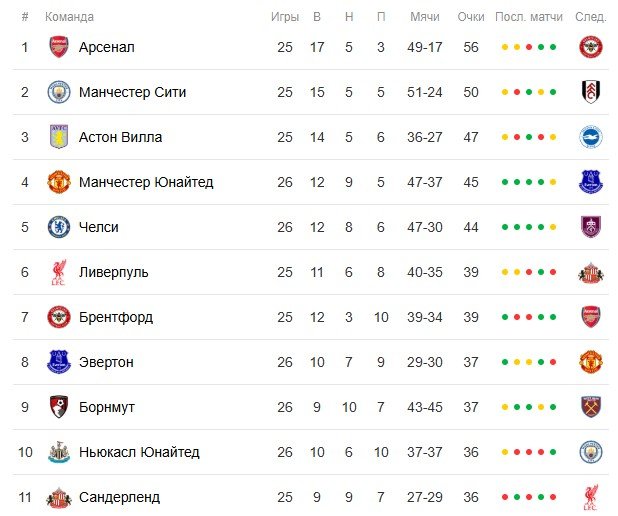Open Bournemouth's next opponent crest in След. column

(x=590, y=407)
